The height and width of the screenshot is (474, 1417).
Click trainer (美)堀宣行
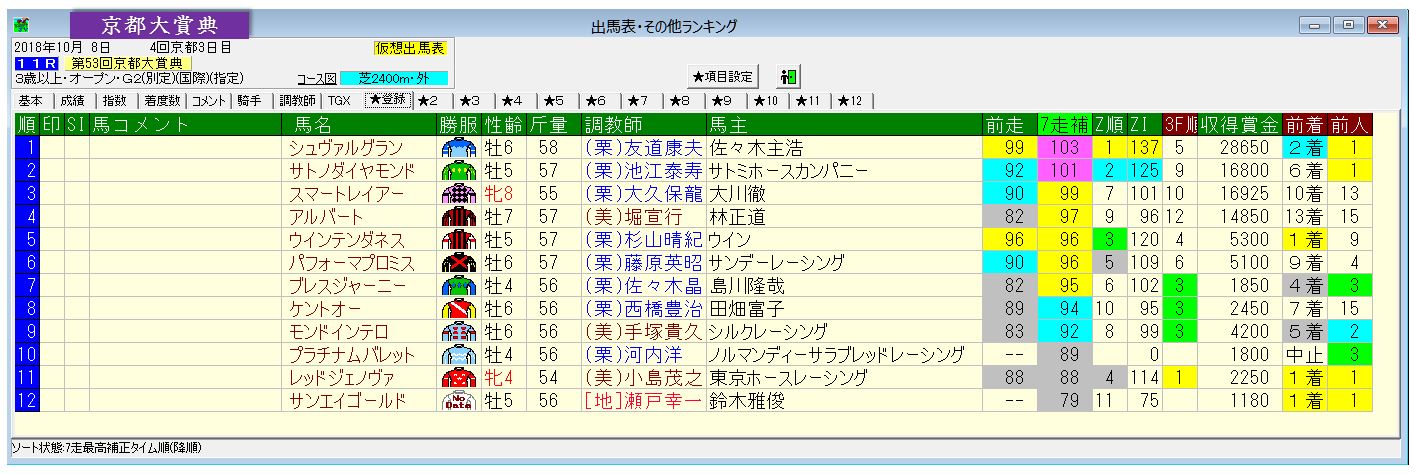tap(635, 216)
